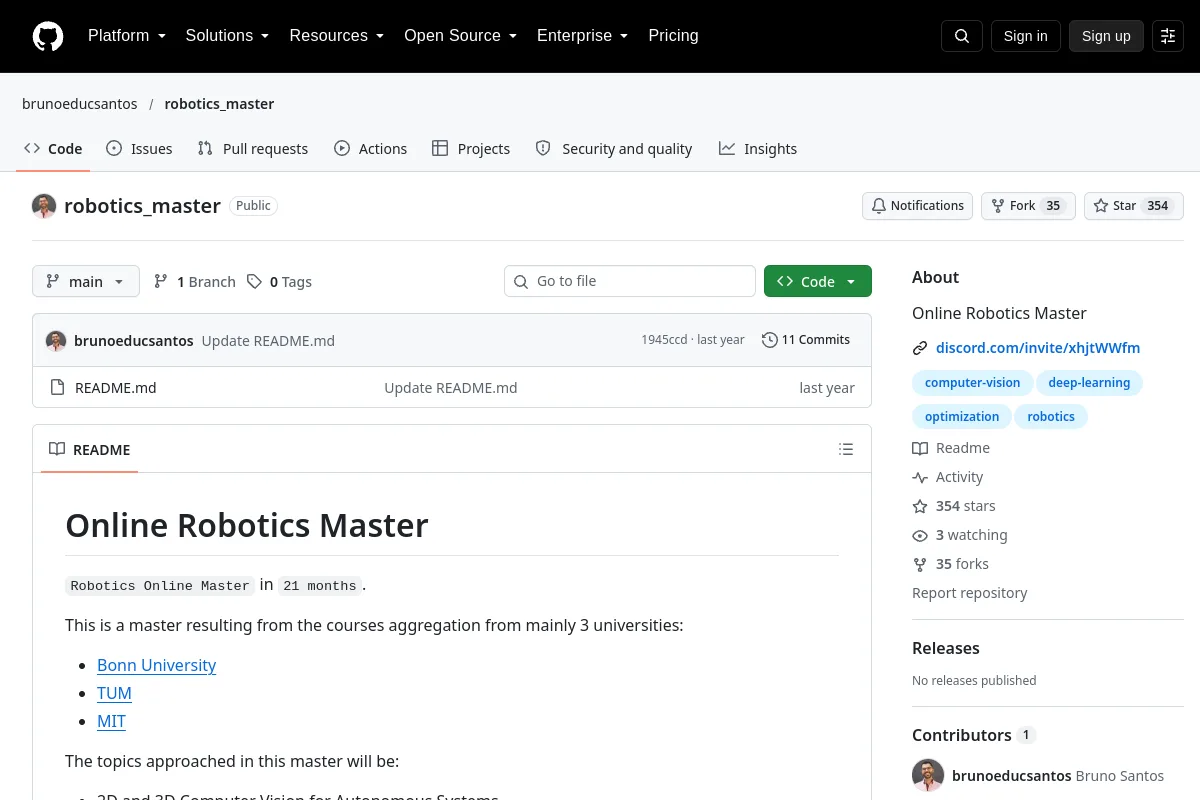Screen dimensions: 1200x800
Task: Select the computer-vision topic tag
Action: [x=973, y=383]
